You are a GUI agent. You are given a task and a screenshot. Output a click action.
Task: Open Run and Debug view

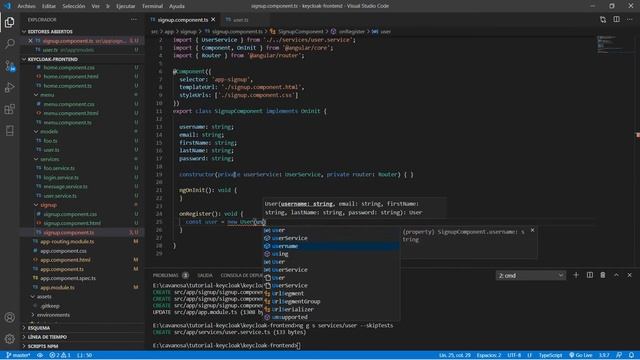(10, 87)
